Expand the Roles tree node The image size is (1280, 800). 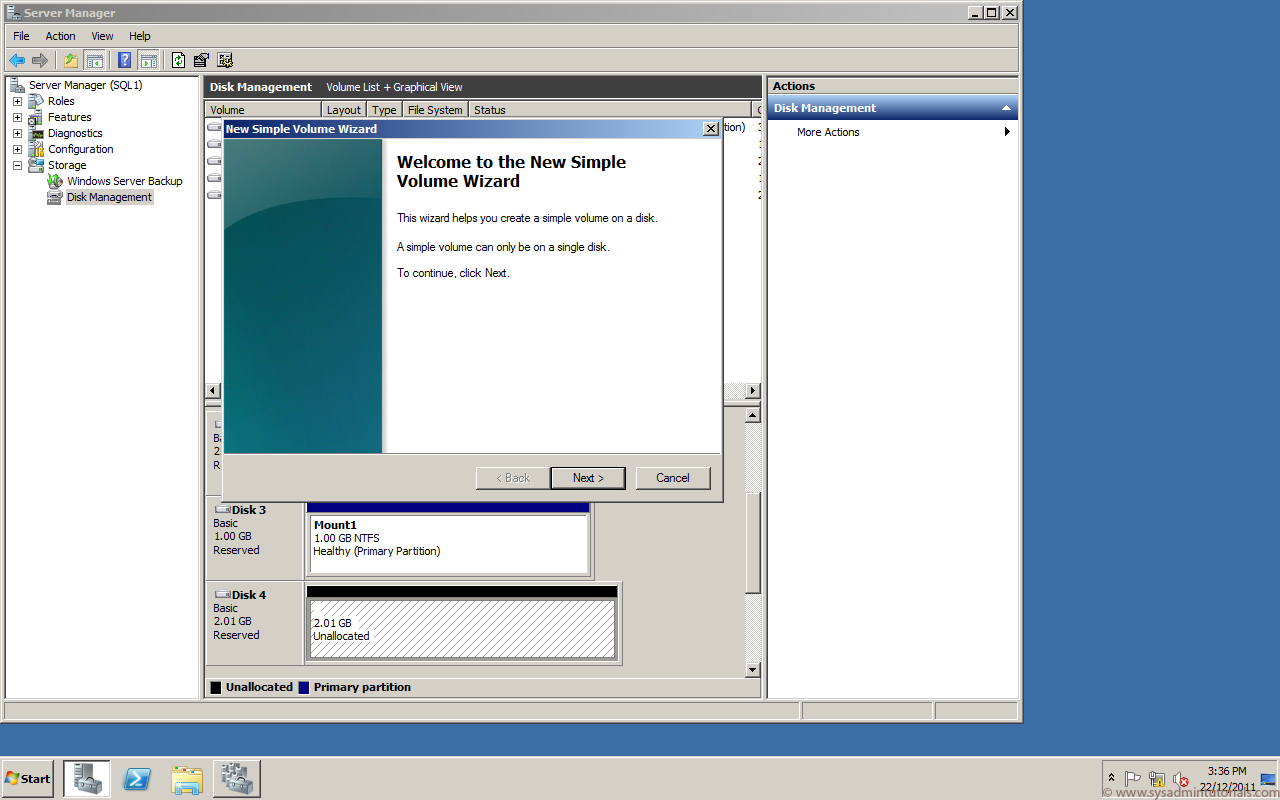coord(17,101)
